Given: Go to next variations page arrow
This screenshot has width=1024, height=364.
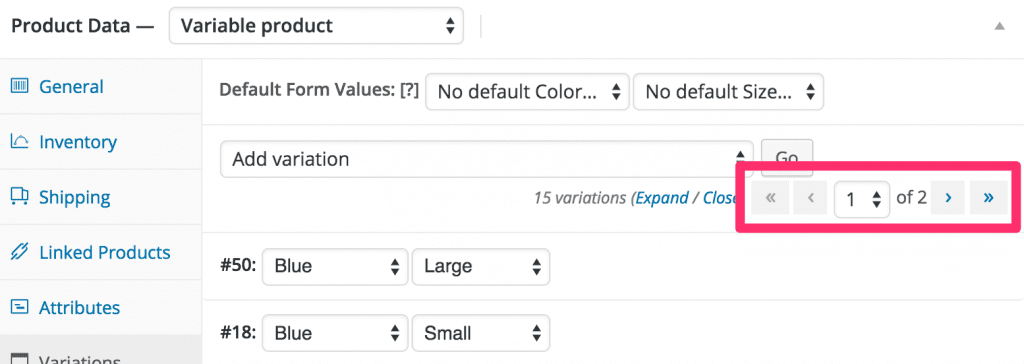Looking at the screenshot, I should pyautogui.click(x=948, y=197).
